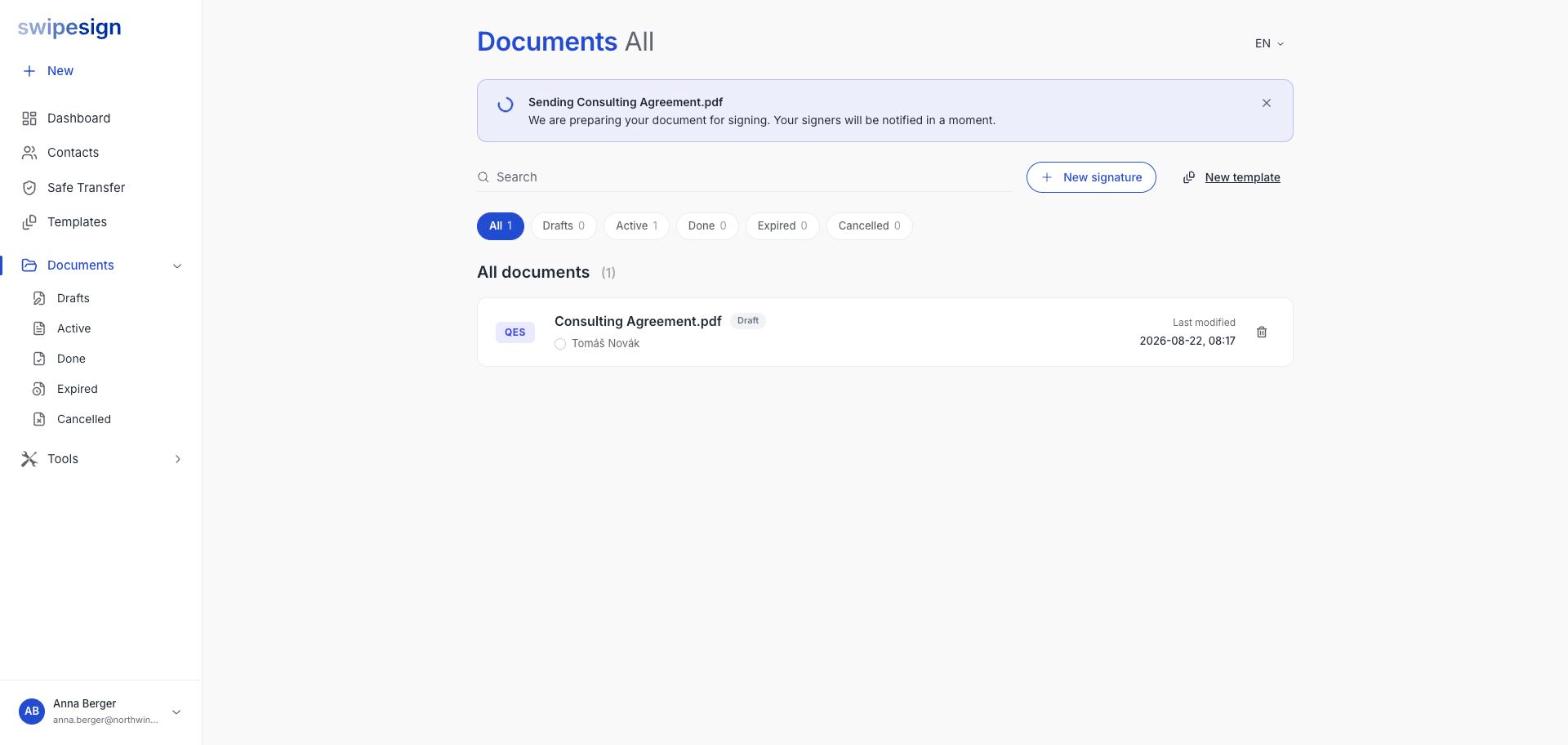
Task: Click the Drafts document icon in sidebar
Action: click(39, 298)
